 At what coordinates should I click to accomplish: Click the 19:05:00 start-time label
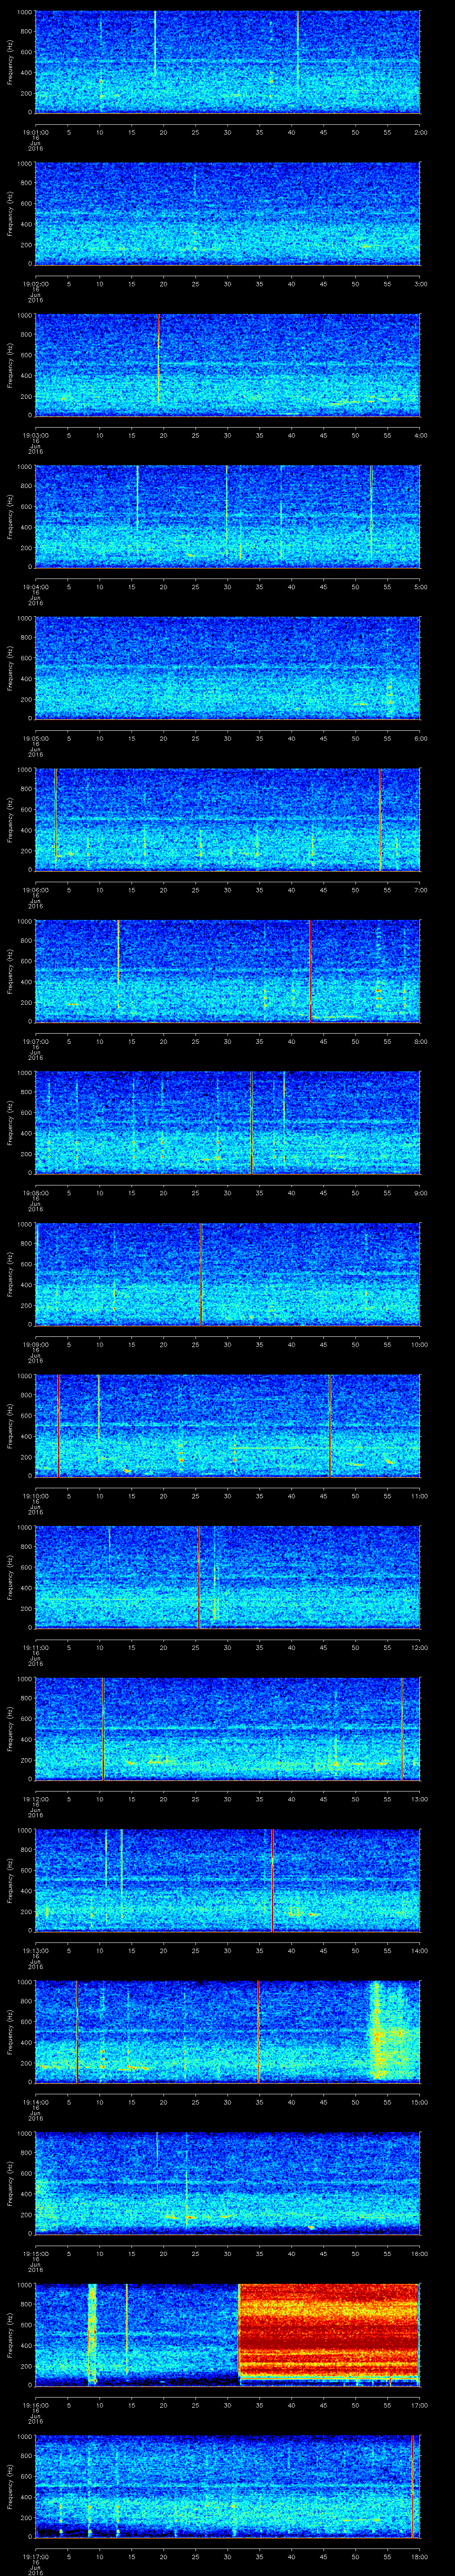pos(35,738)
